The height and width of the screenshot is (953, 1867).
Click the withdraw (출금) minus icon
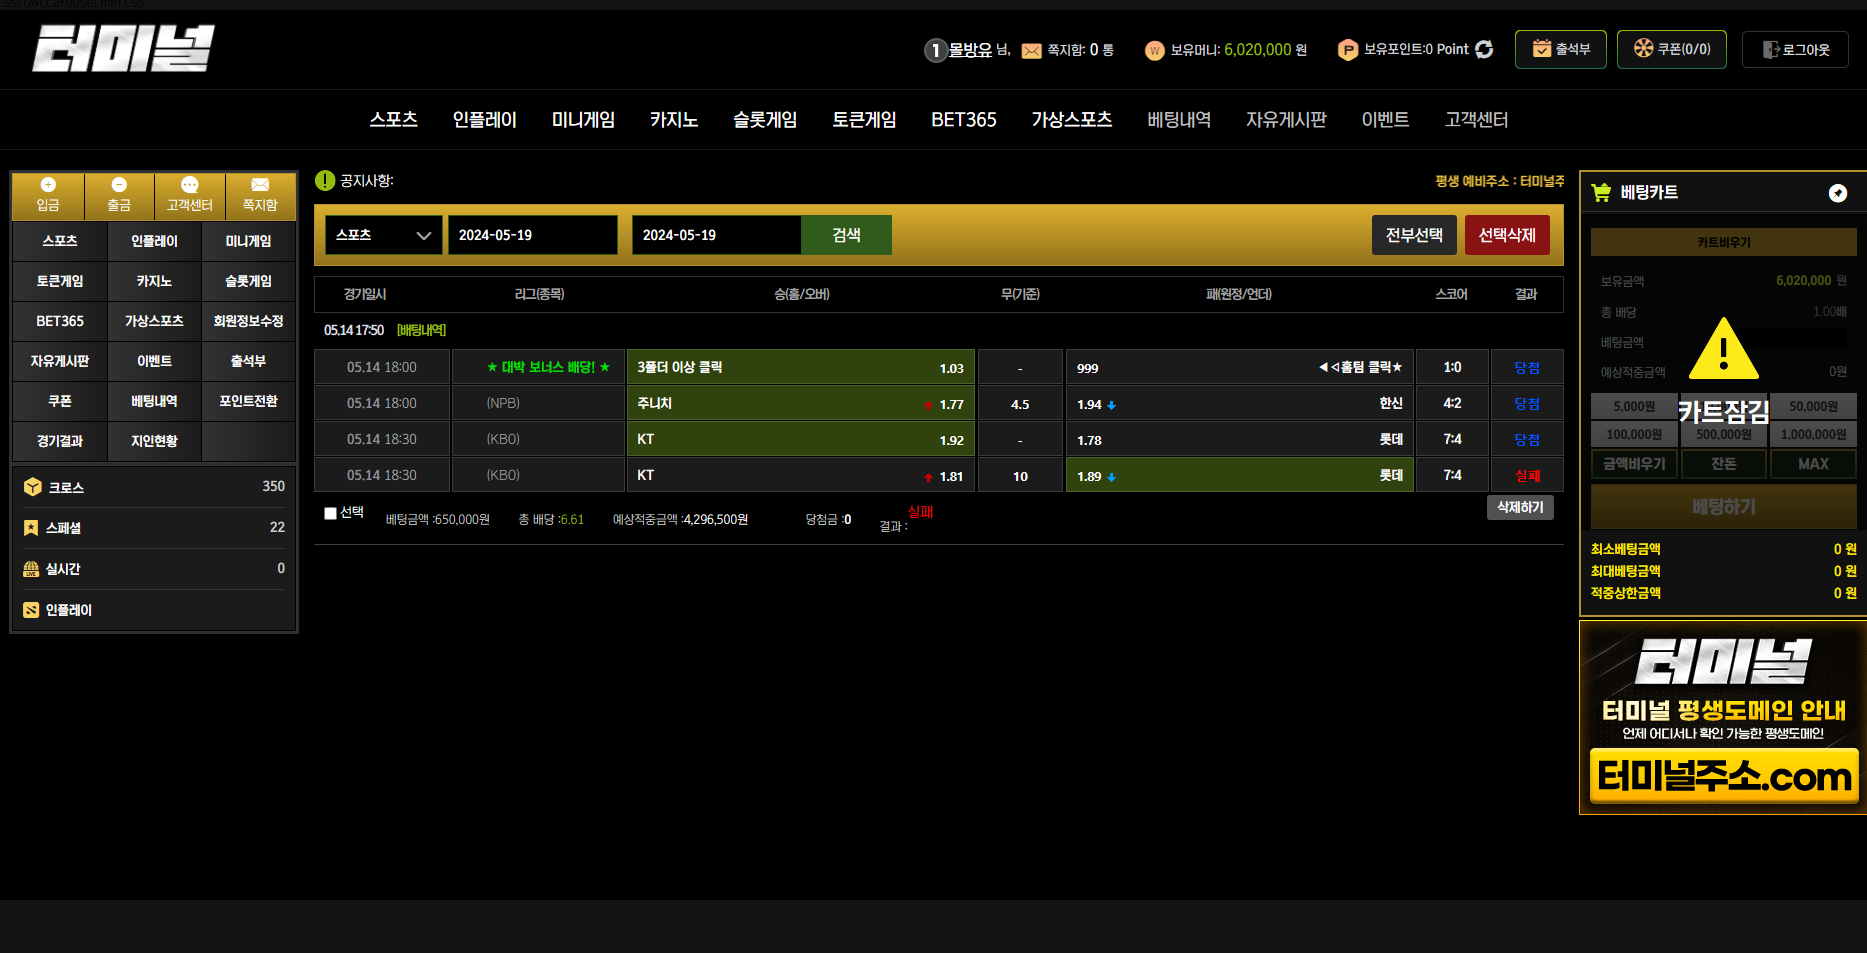[119, 185]
